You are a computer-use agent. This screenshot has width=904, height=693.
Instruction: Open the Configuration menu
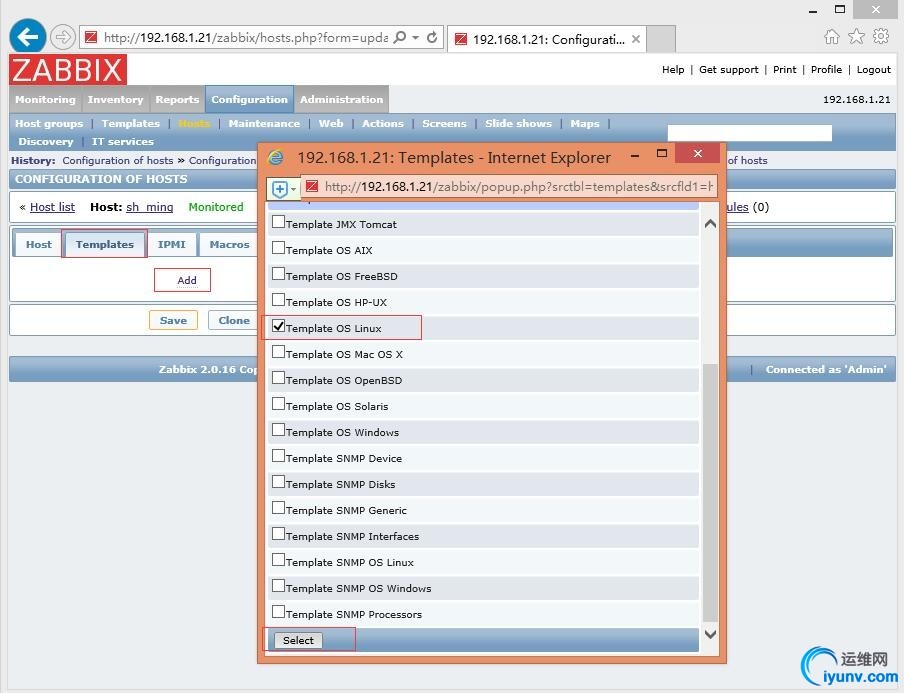point(249,99)
